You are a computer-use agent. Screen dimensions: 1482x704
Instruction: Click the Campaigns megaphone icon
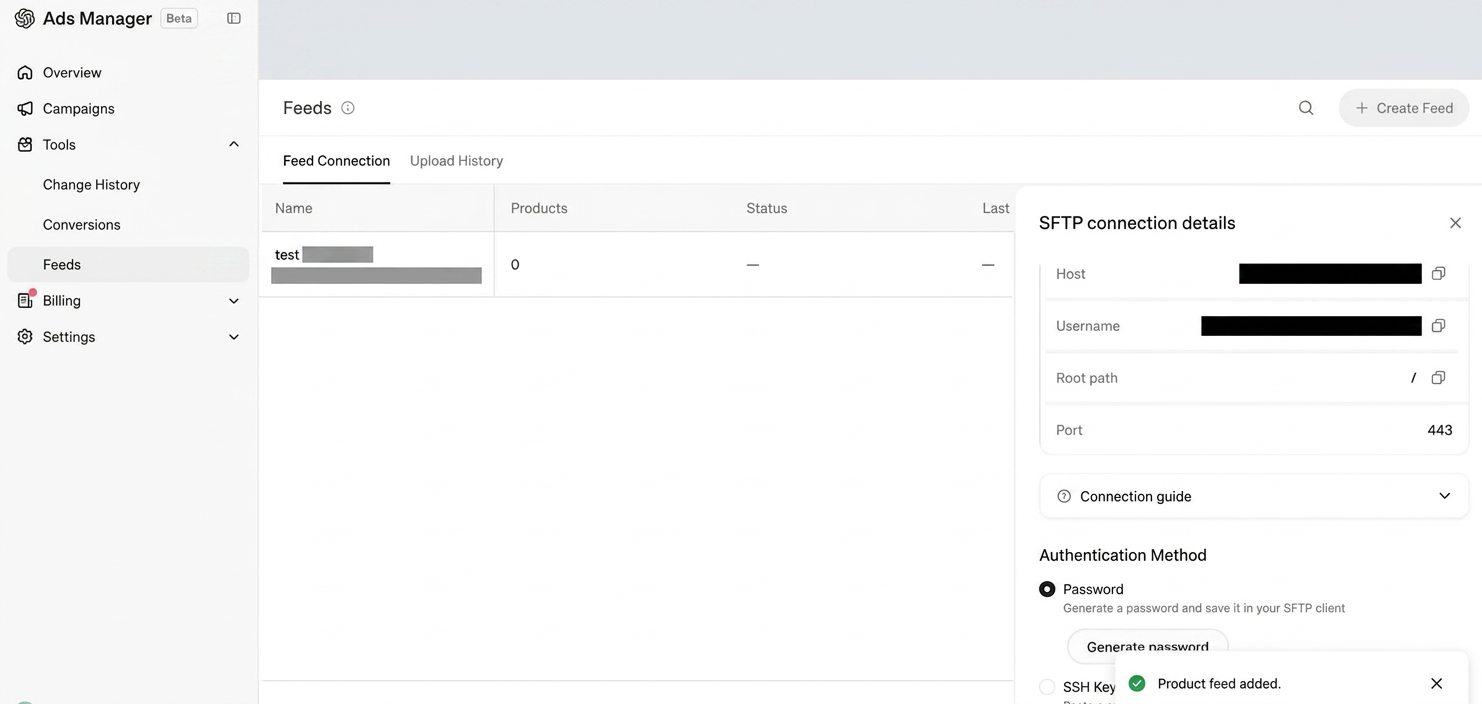25,108
